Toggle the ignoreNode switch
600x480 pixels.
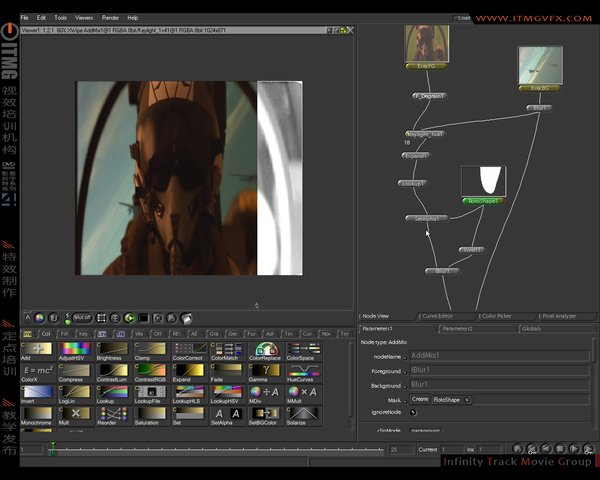coord(413,411)
